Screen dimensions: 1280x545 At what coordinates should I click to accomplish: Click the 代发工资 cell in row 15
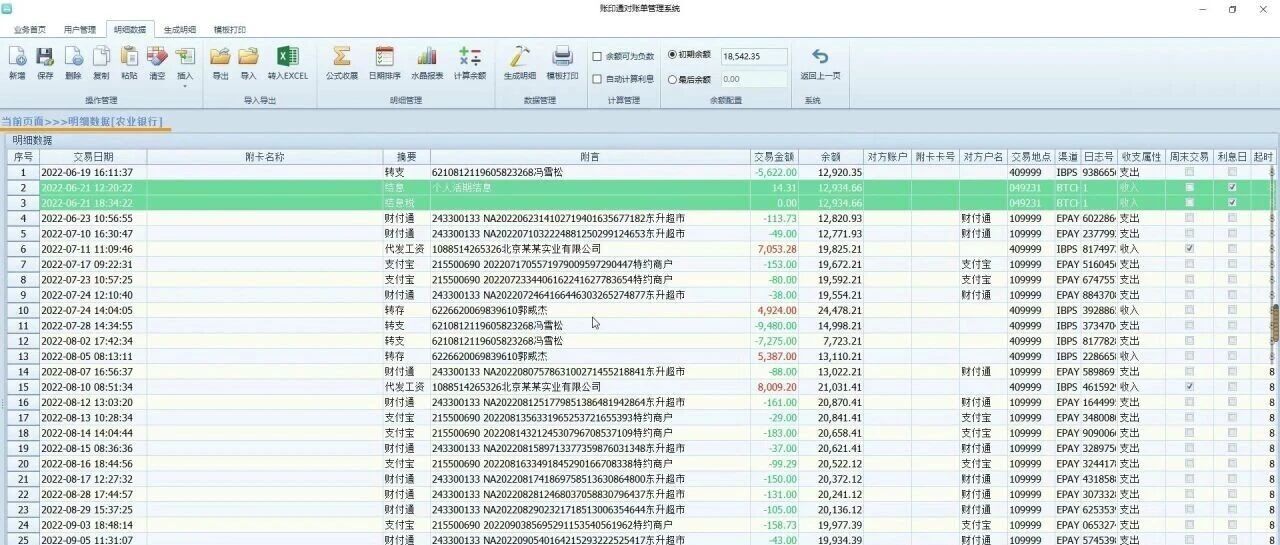point(405,386)
